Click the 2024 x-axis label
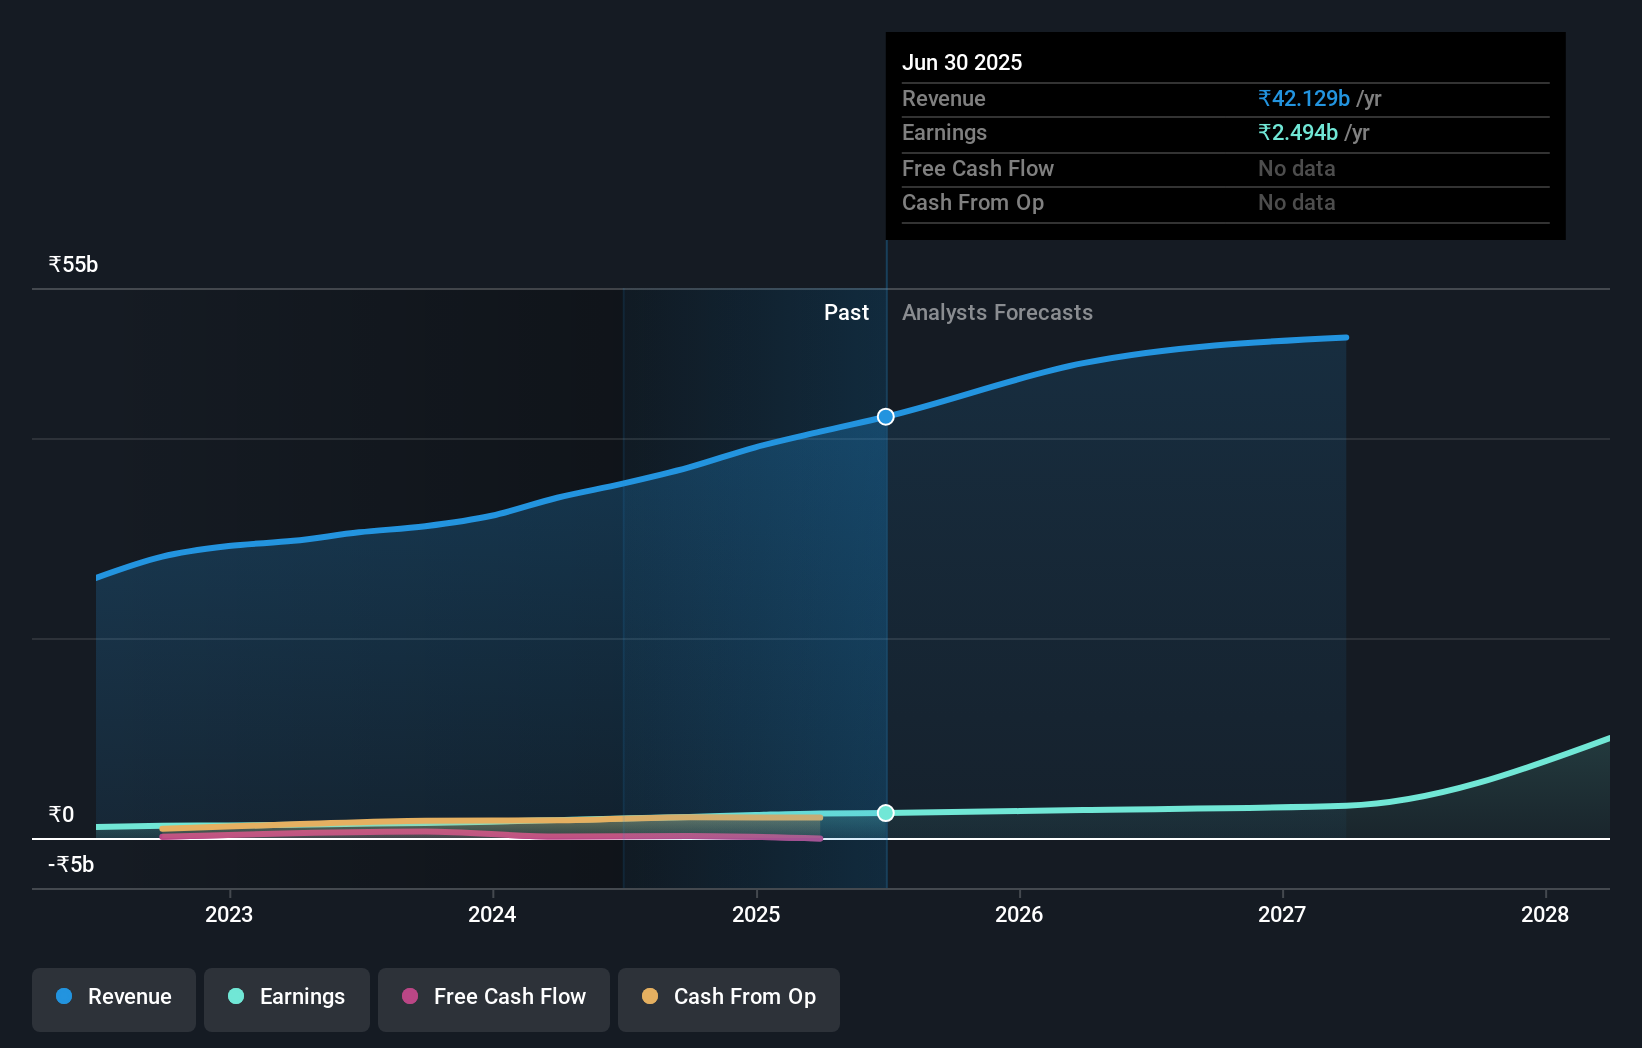 [x=492, y=914]
